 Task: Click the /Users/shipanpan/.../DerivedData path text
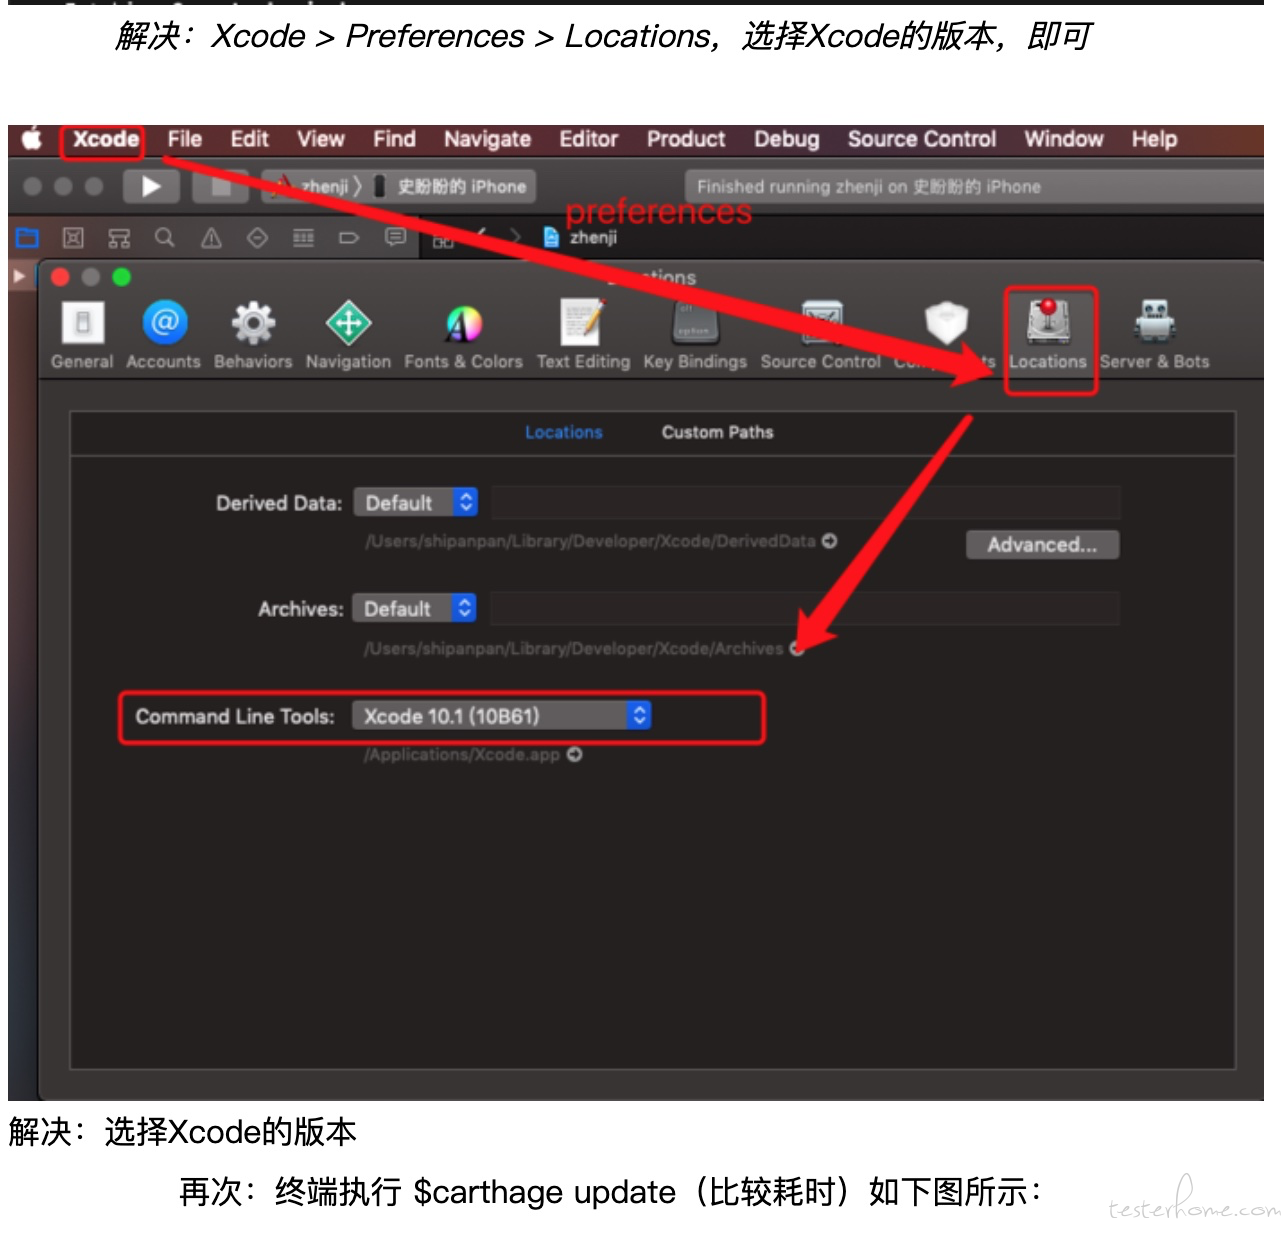[x=590, y=541]
